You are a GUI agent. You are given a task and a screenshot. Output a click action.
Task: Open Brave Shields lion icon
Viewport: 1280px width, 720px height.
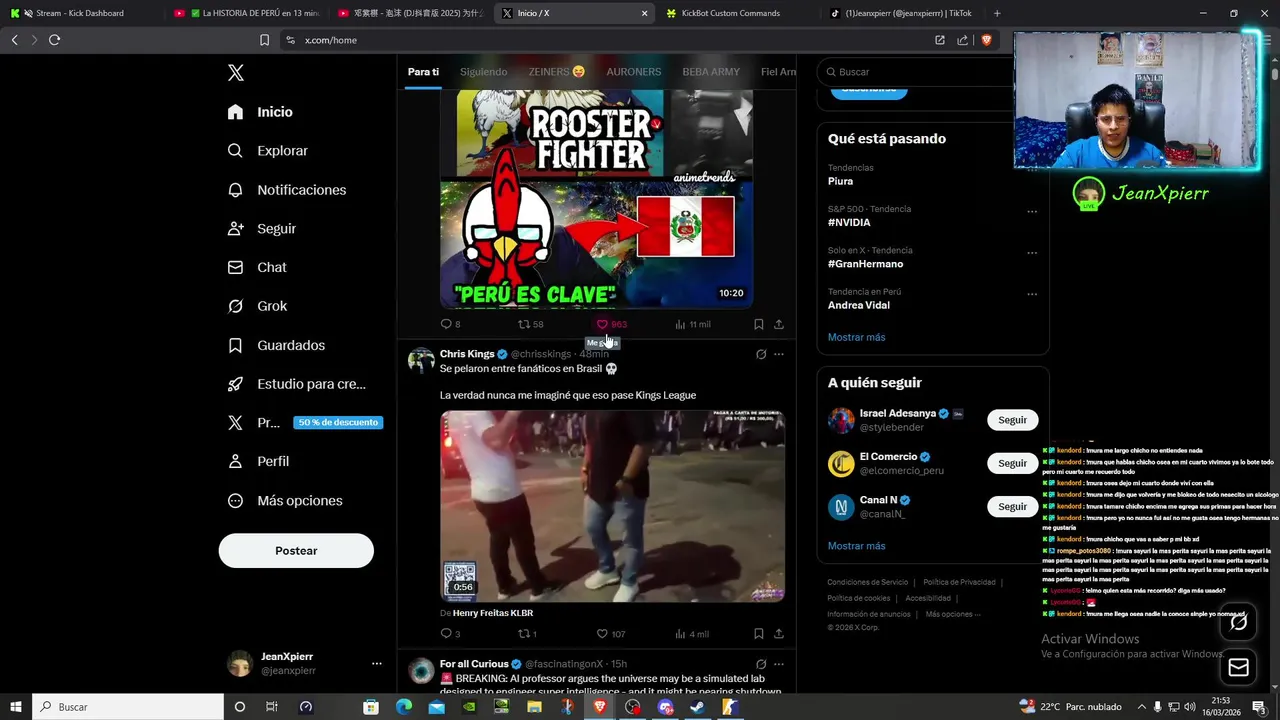[x=986, y=40]
